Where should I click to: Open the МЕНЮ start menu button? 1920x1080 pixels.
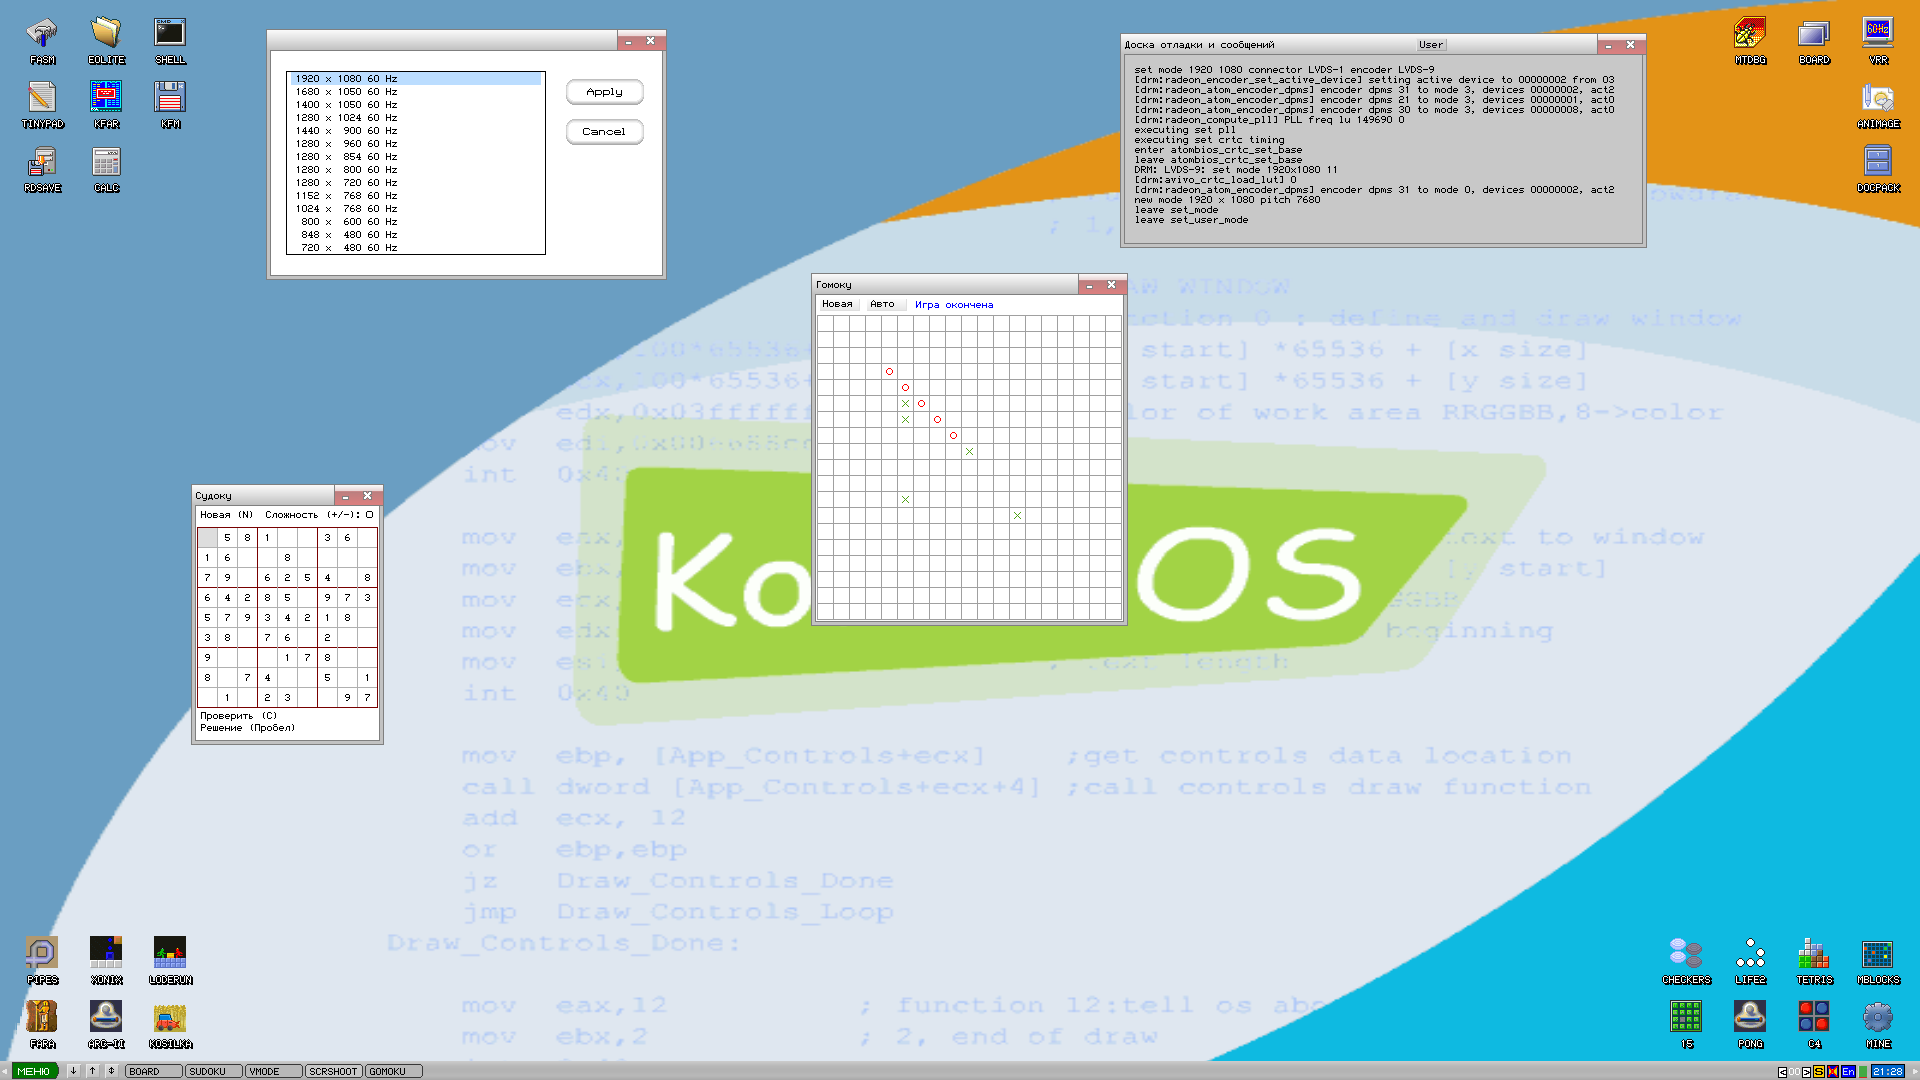34,1071
